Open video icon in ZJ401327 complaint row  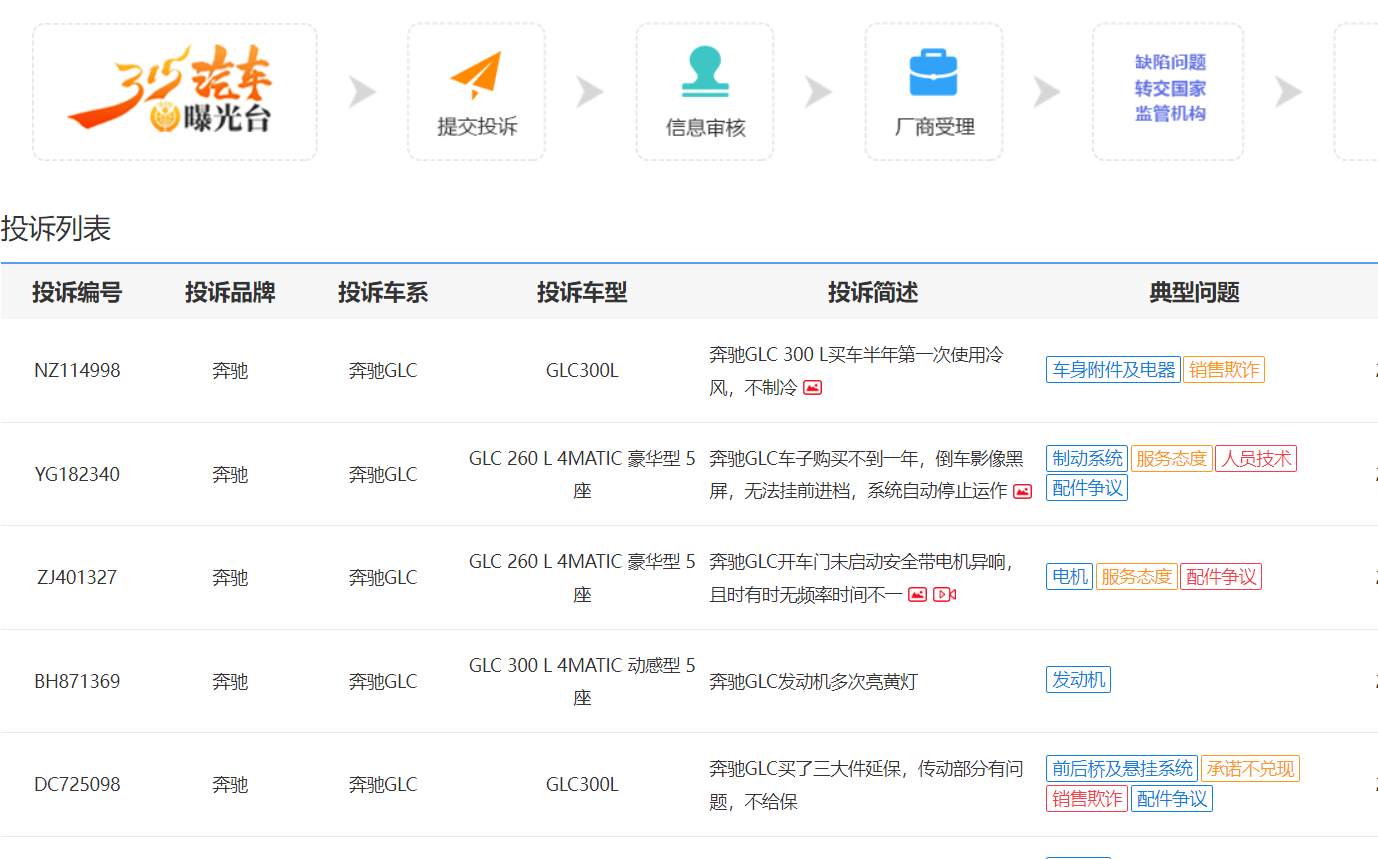point(944,595)
